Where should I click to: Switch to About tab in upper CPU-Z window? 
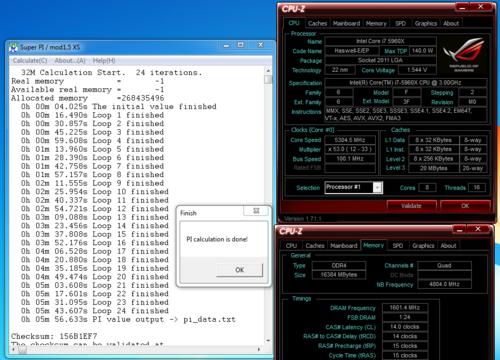(x=451, y=23)
